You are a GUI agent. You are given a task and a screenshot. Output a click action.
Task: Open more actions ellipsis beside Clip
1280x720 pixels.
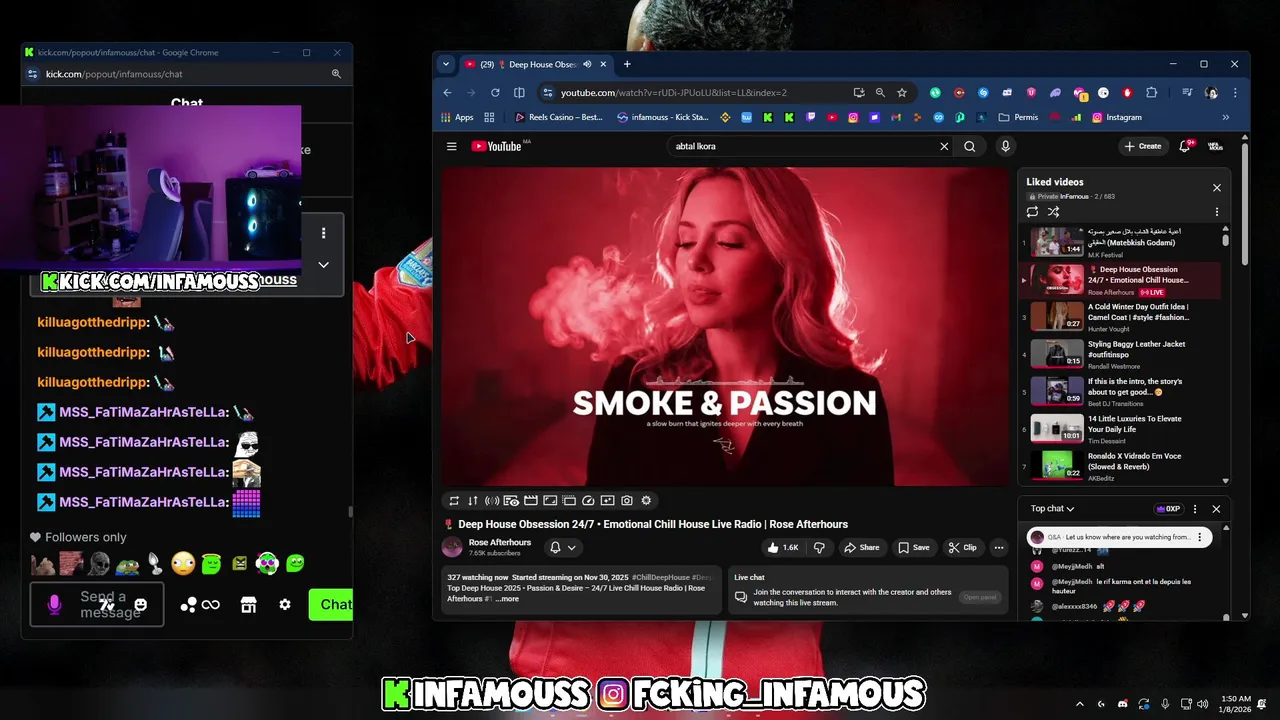pyautogui.click(x=998, y=547)
